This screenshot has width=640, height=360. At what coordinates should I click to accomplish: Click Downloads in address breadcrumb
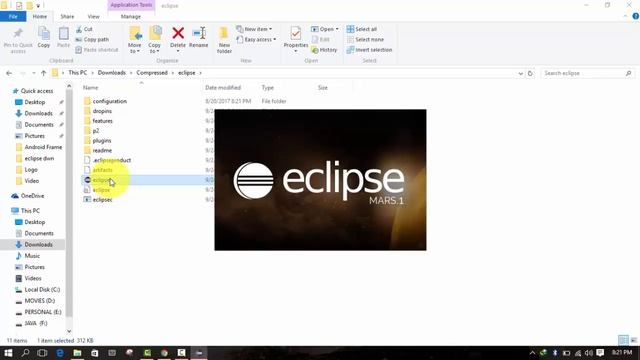[111, 73]
